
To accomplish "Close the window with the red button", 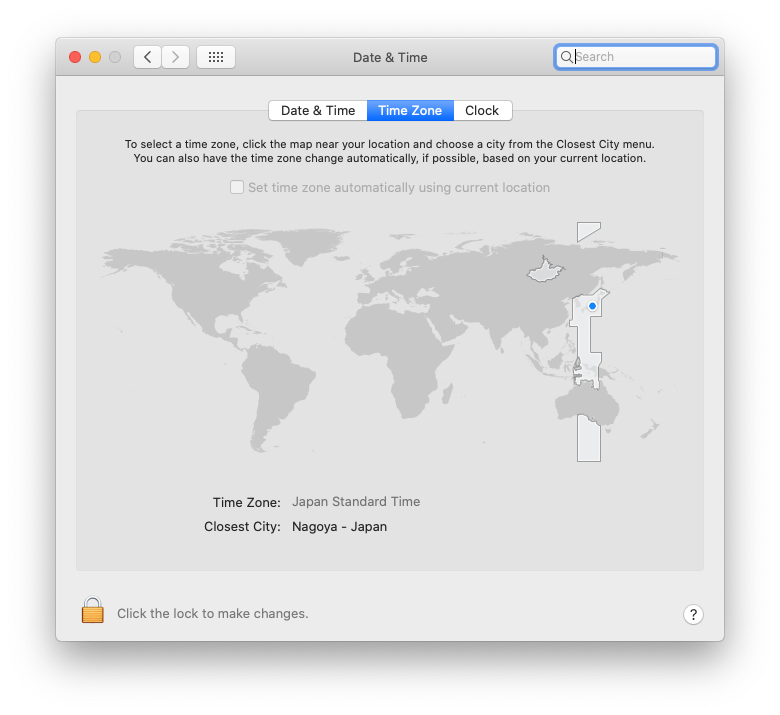I will (x=75, y=57).
